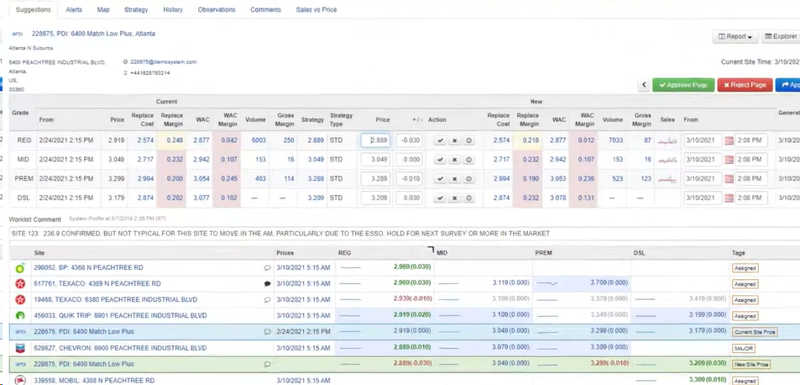Click REG current volume value 6003

coord(259,140)
